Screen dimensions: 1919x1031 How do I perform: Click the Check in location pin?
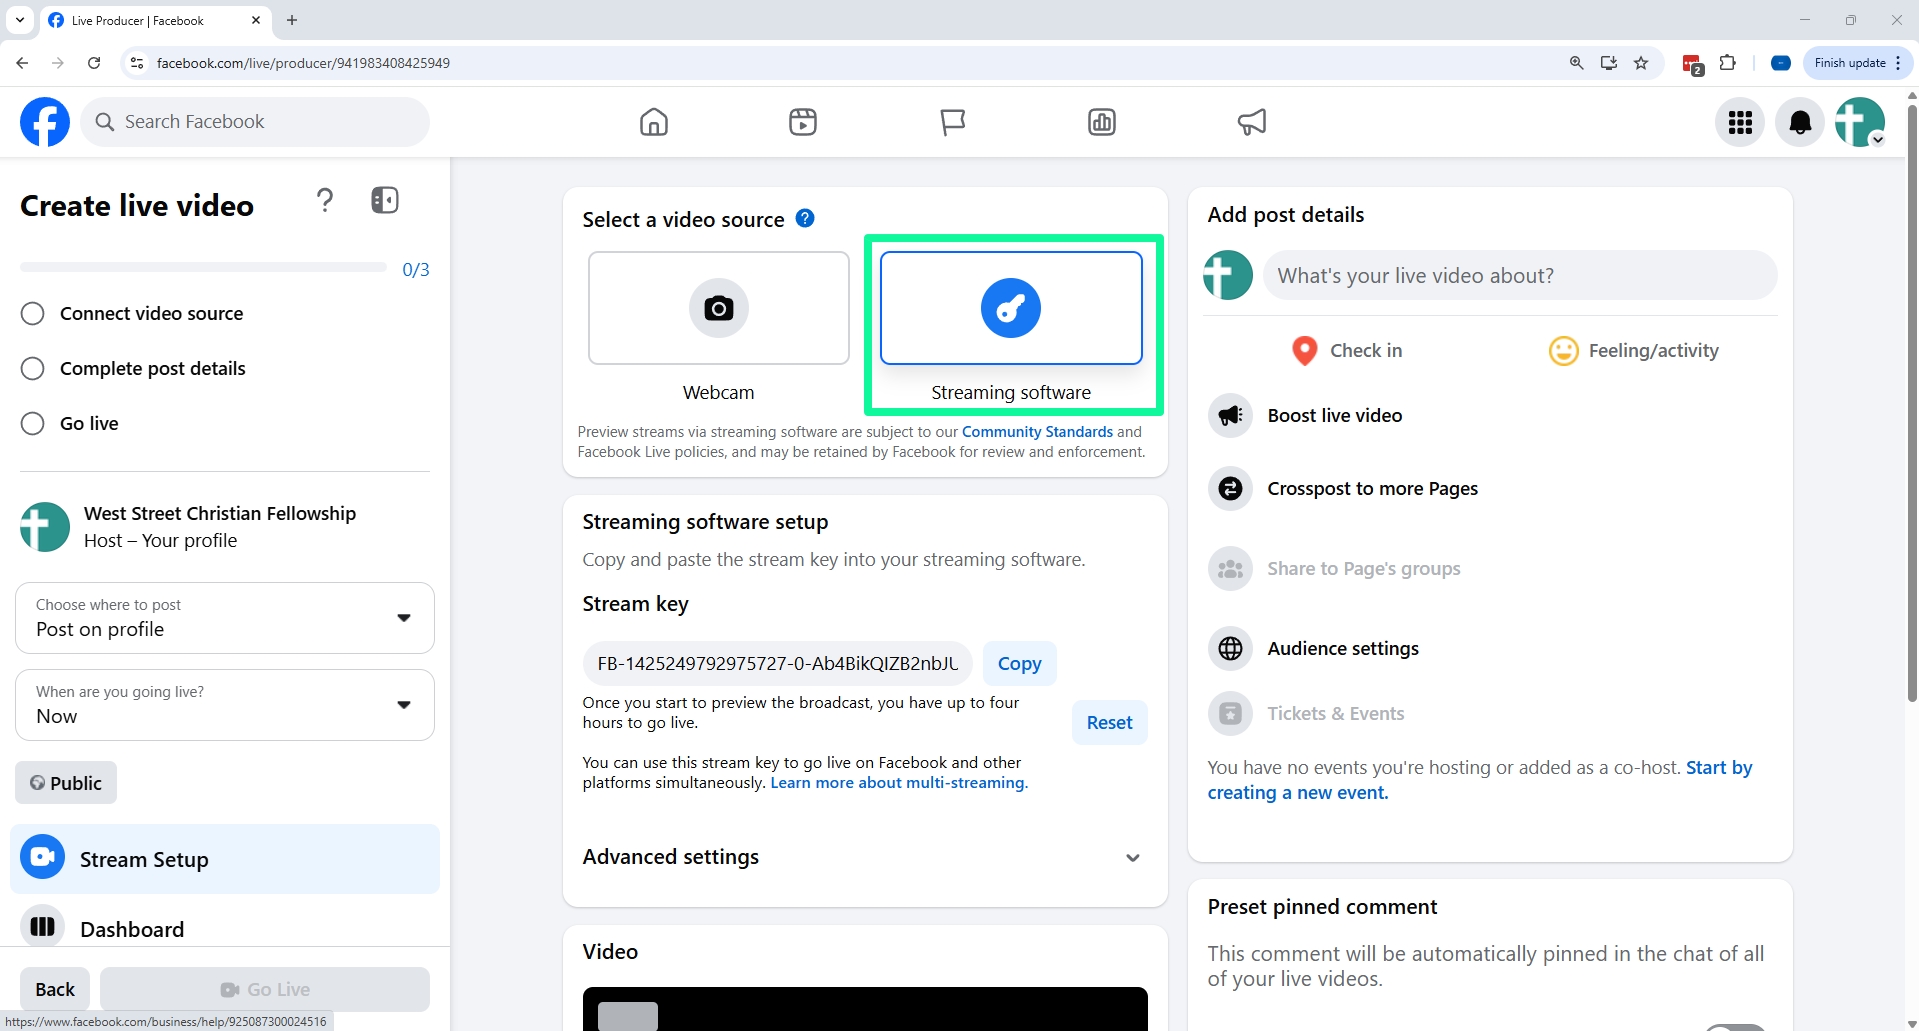tap(1304, 351)
